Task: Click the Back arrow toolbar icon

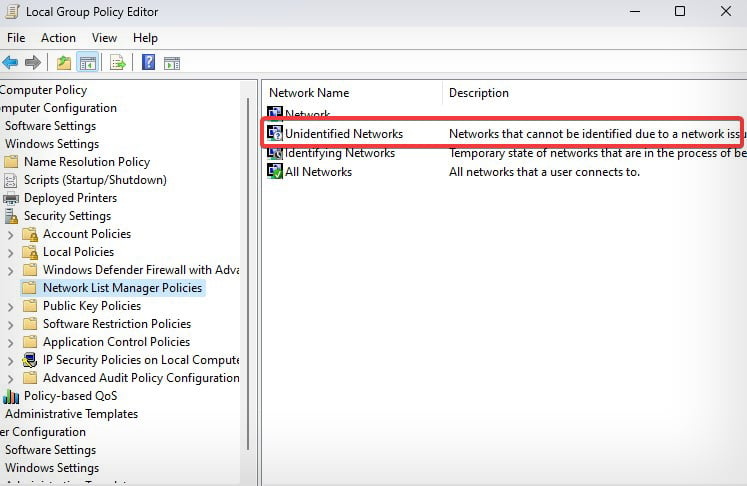Action: click(10, 62)
